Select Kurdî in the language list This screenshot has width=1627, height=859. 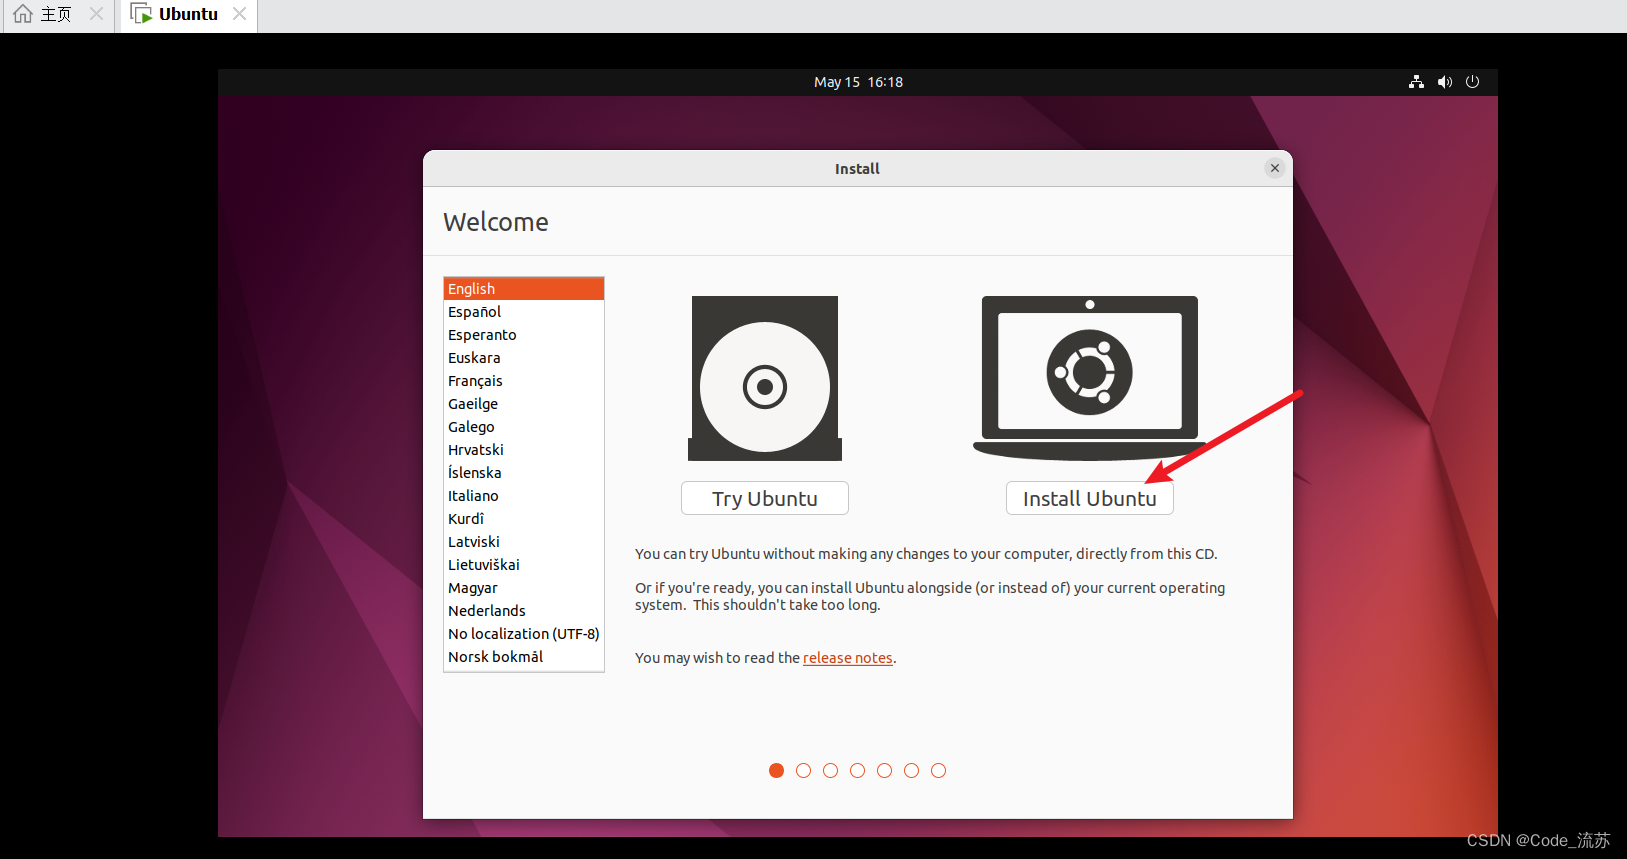pos(524,519)
